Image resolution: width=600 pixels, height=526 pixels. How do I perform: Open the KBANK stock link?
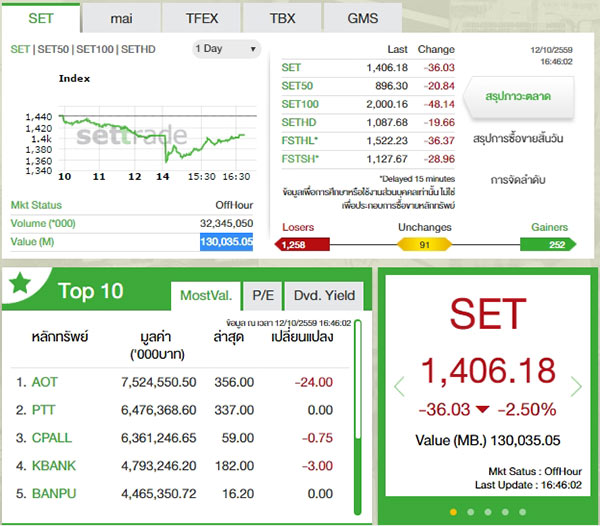point(54,466)
